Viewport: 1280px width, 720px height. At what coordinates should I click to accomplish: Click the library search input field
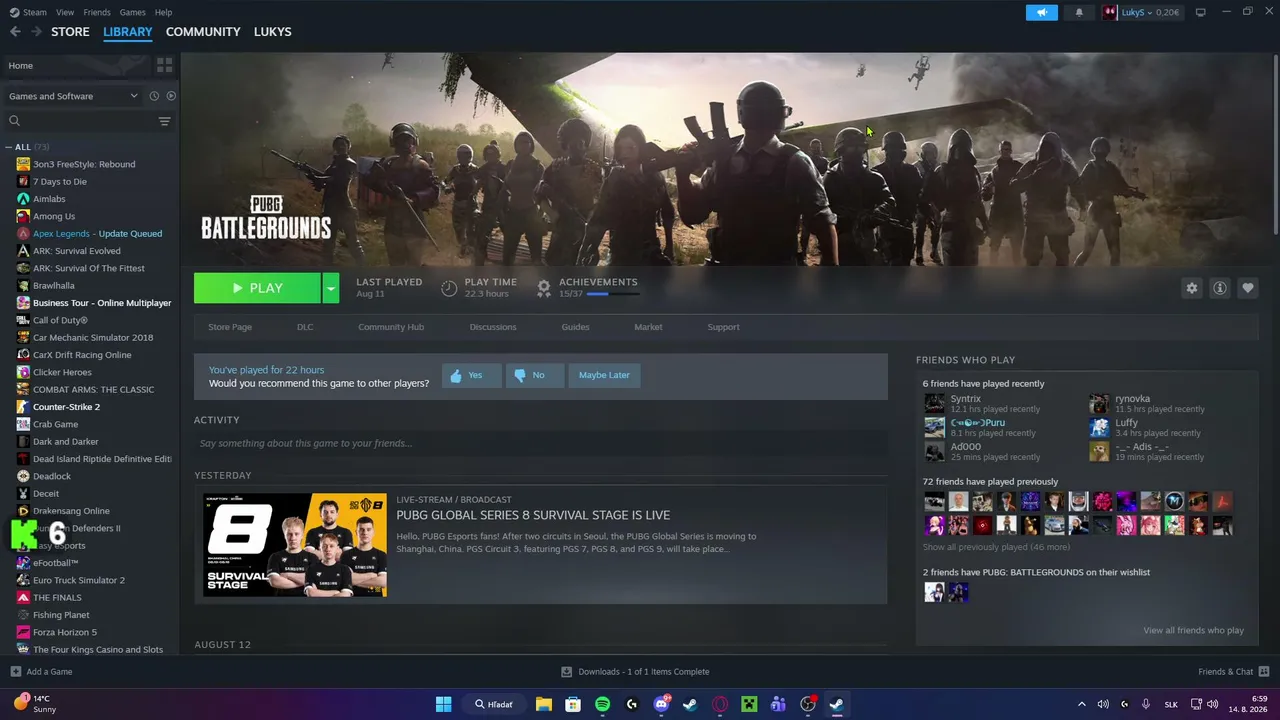point(88,121)
